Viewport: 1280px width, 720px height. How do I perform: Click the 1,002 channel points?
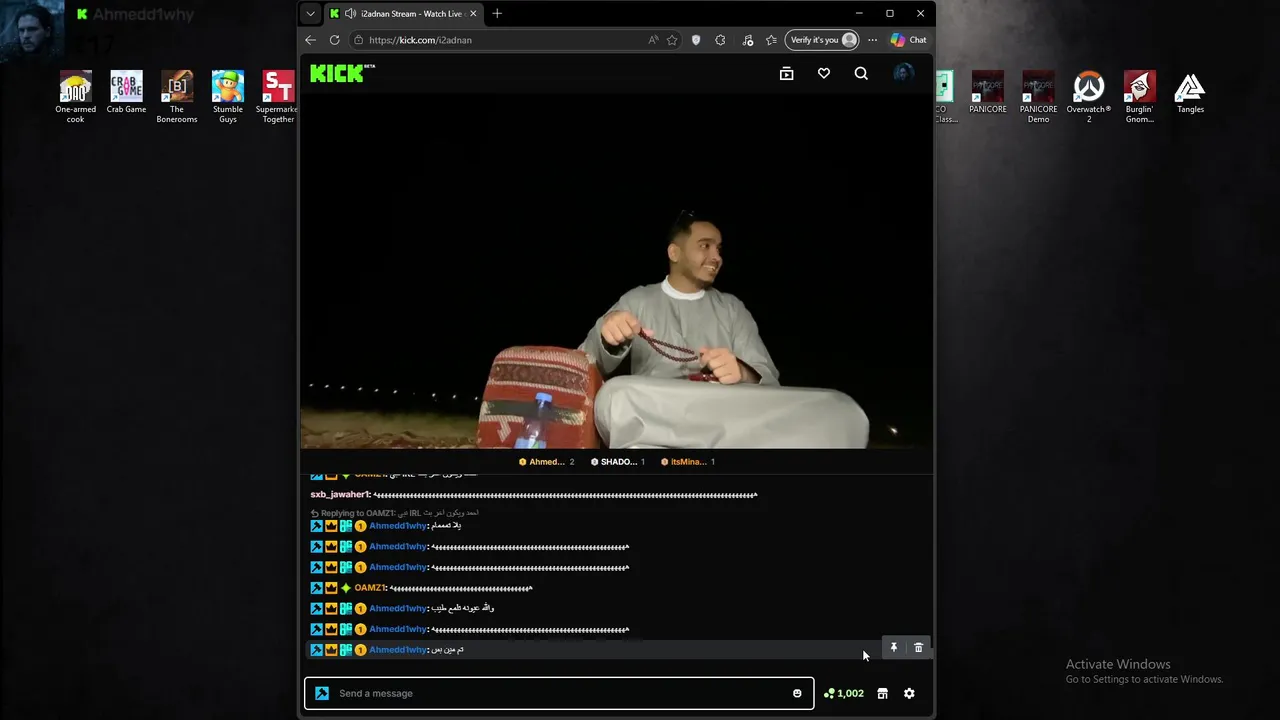pyautogui.click(x=844, y=693)
